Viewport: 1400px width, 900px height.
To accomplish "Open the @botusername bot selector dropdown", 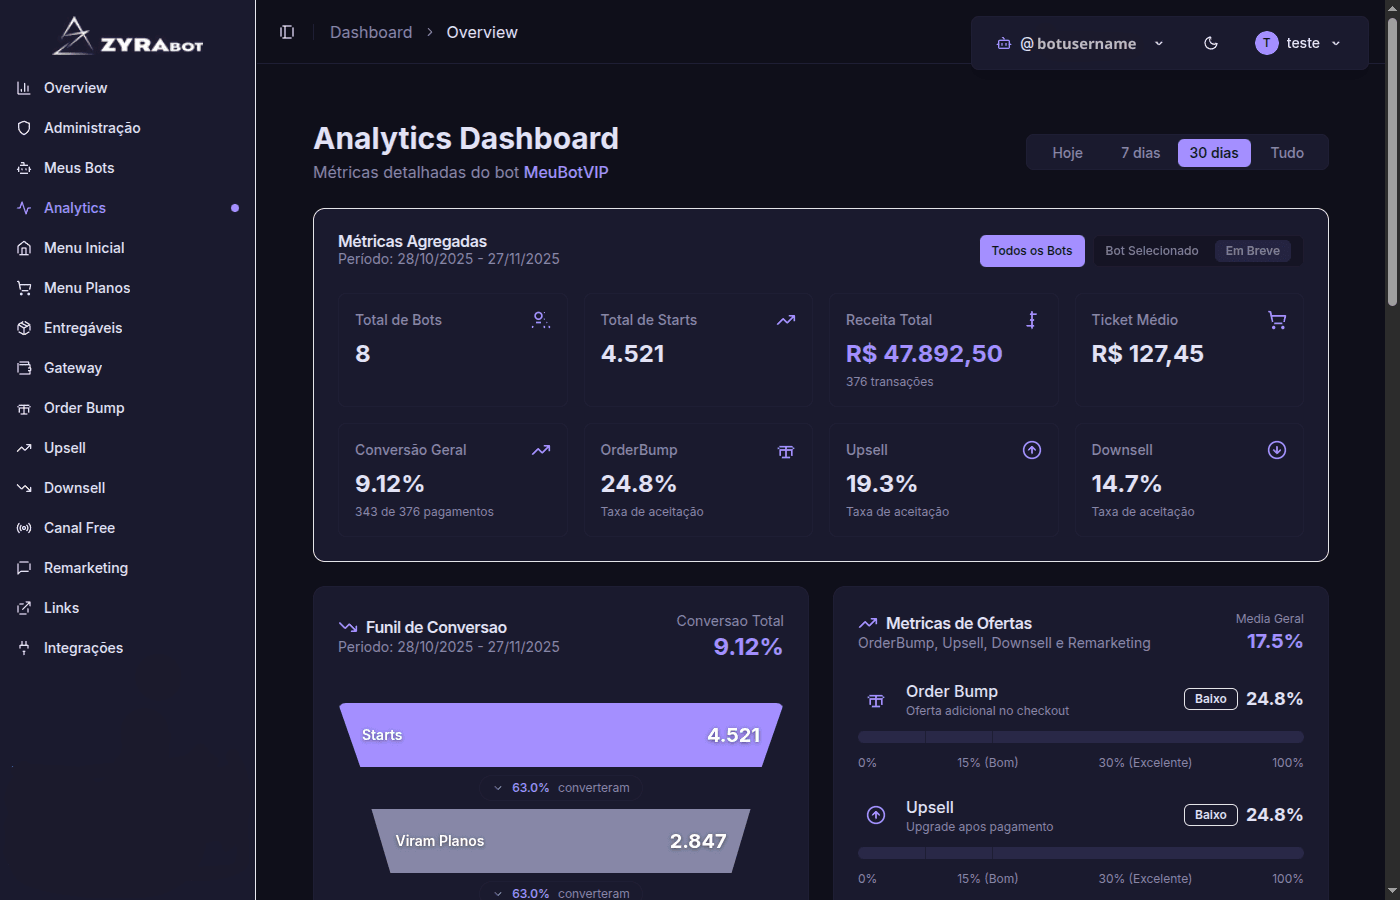I will point(1077,43).
